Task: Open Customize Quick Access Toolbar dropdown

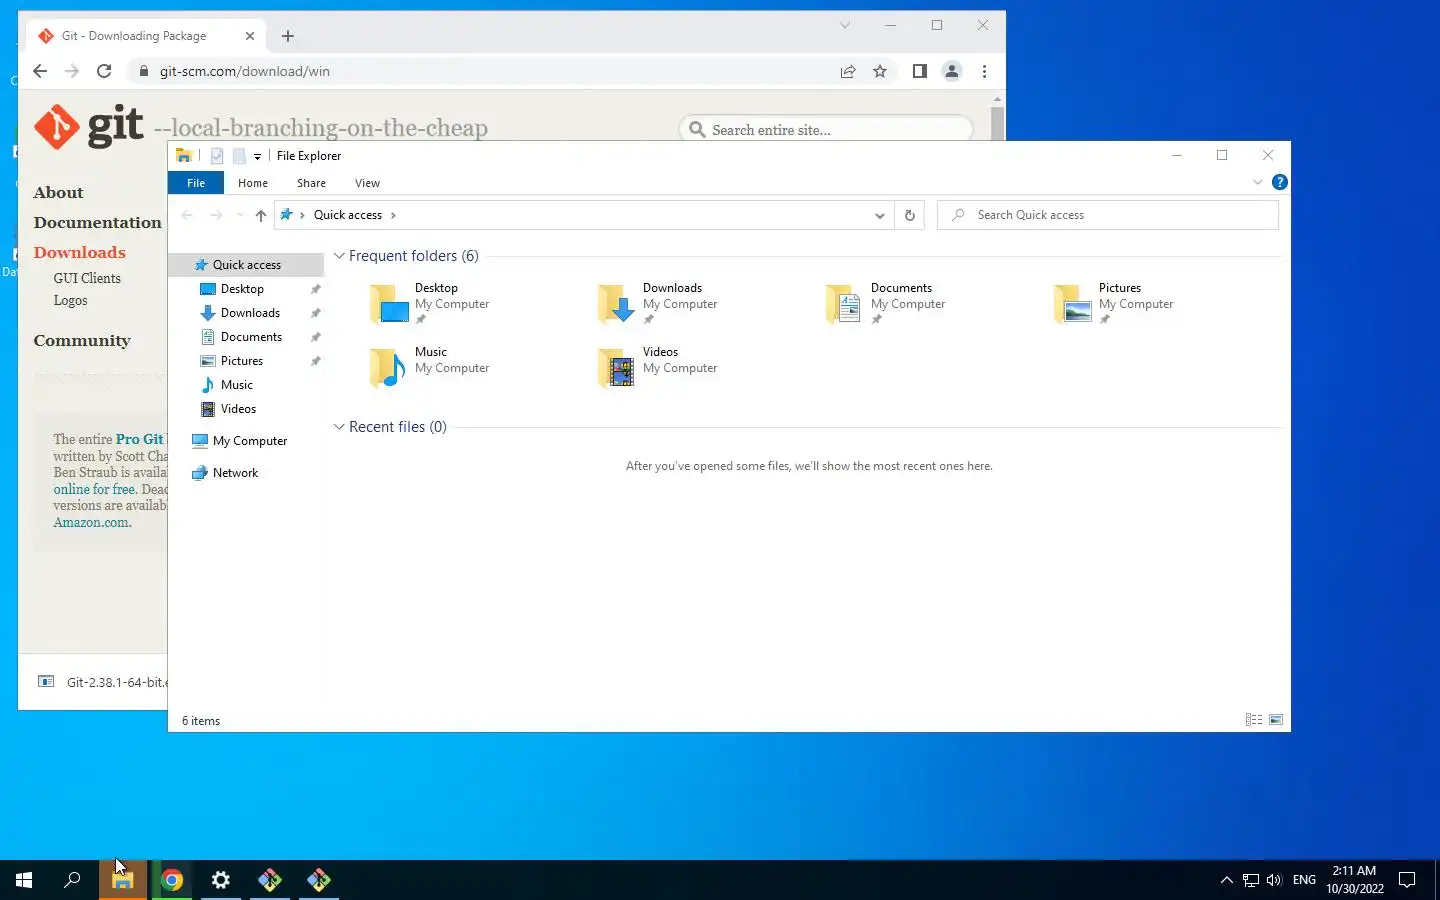Action: point(257,156)
